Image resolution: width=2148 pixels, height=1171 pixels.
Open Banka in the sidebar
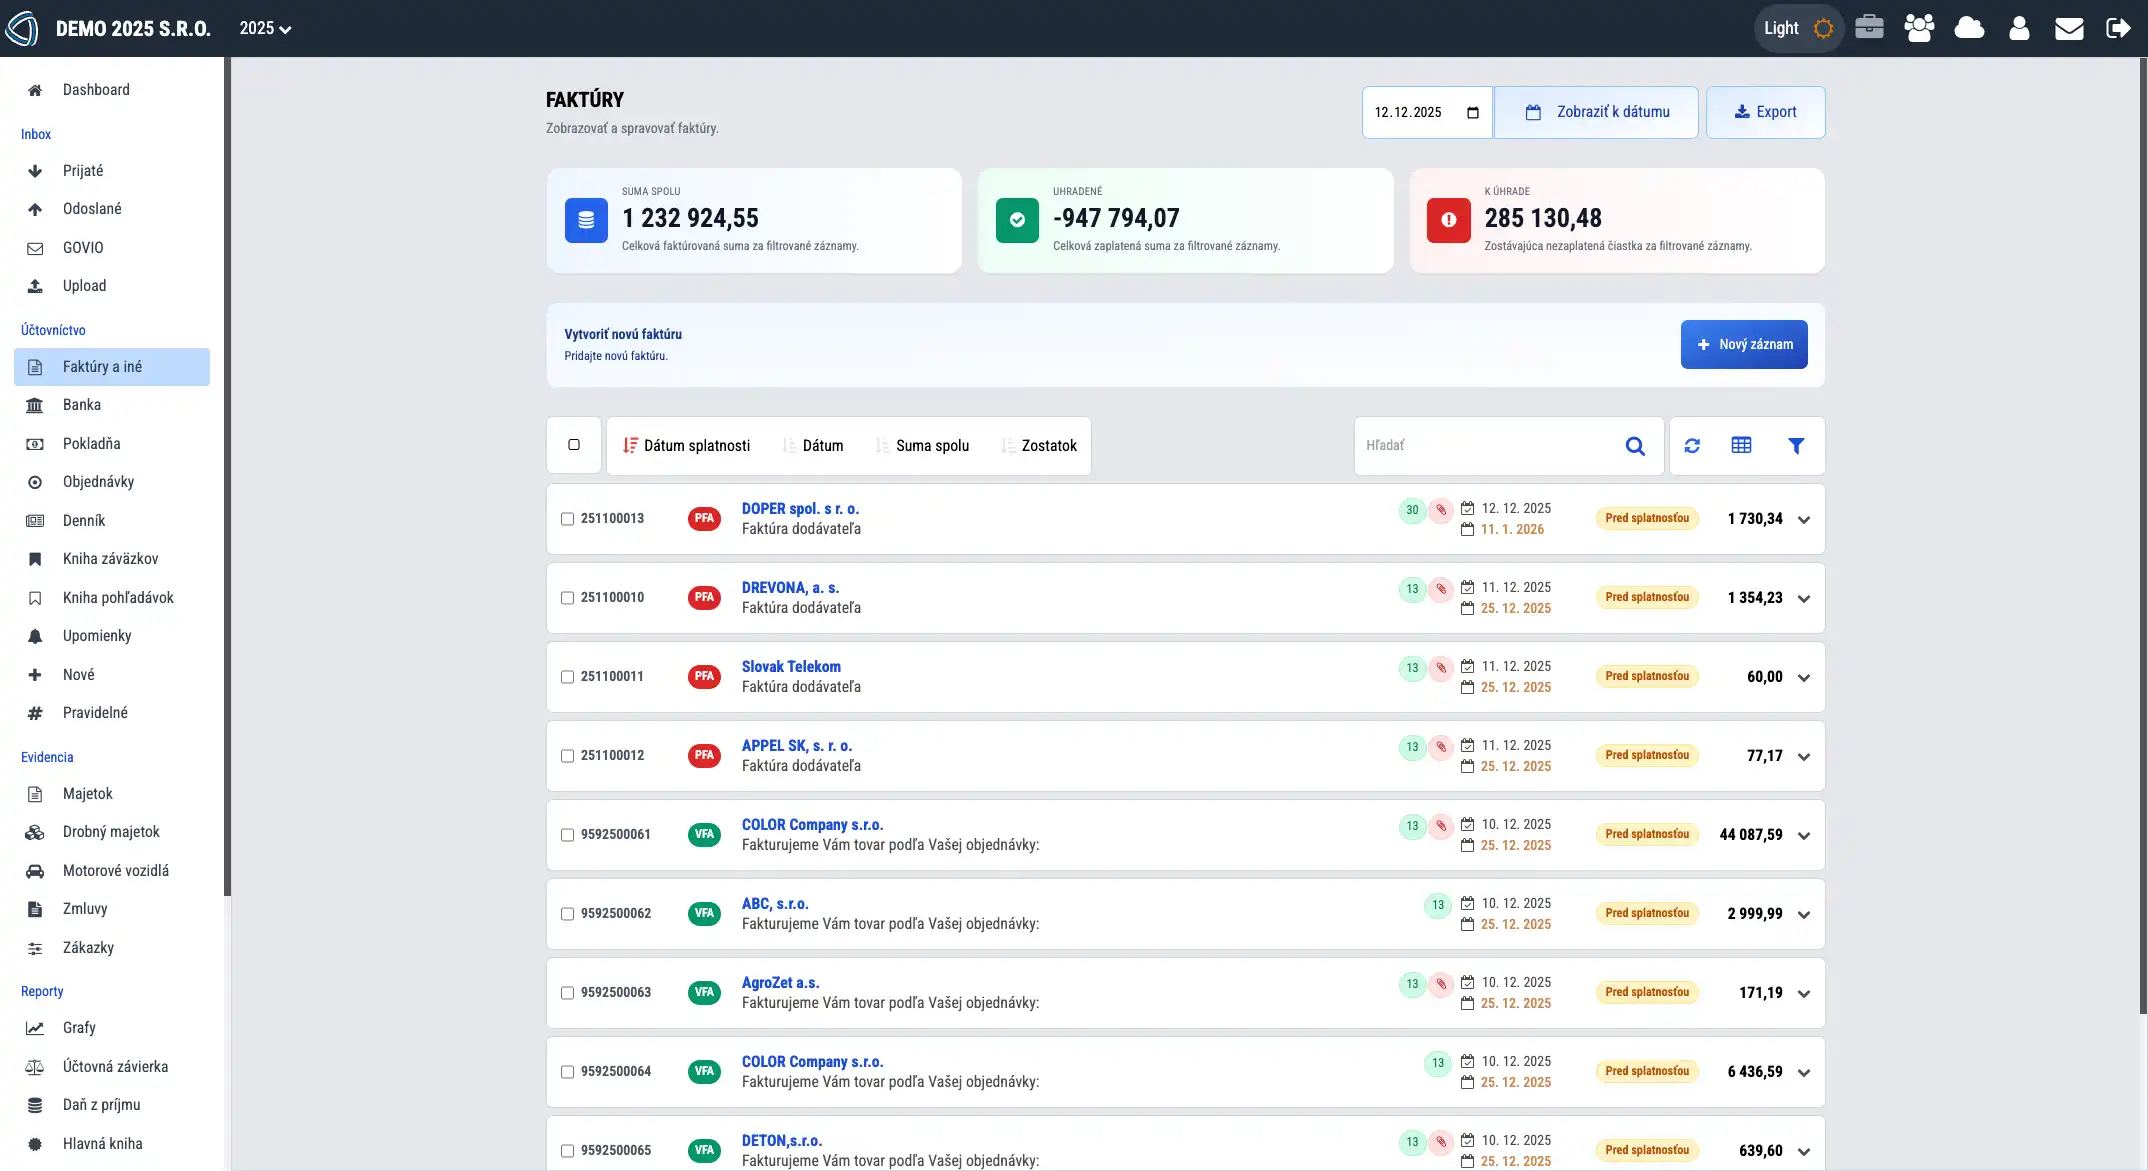tap(82, 405)
